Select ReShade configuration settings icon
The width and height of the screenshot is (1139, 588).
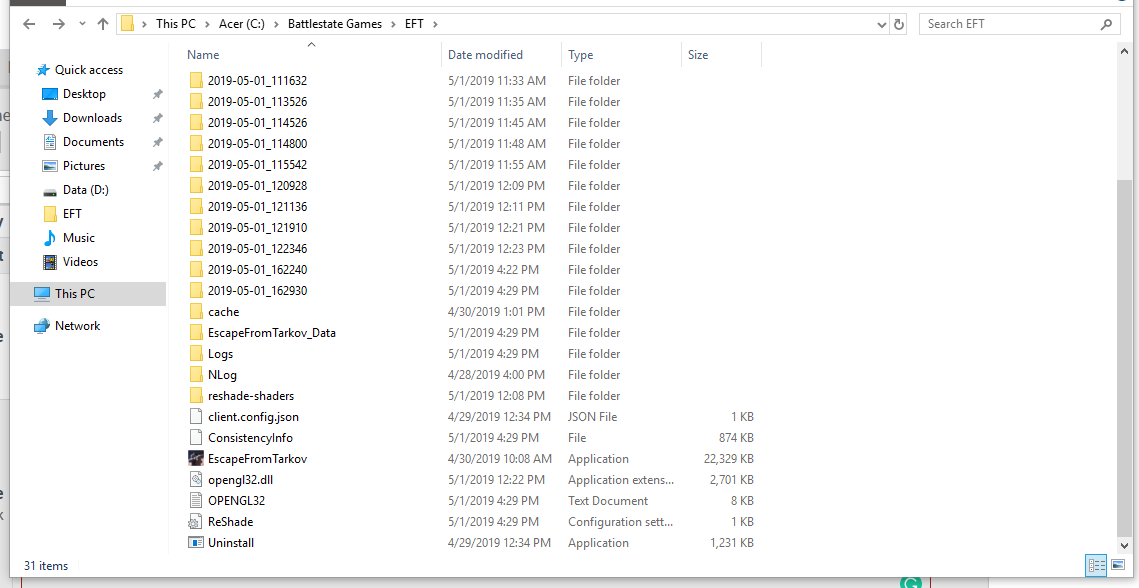tap(195, 522)
